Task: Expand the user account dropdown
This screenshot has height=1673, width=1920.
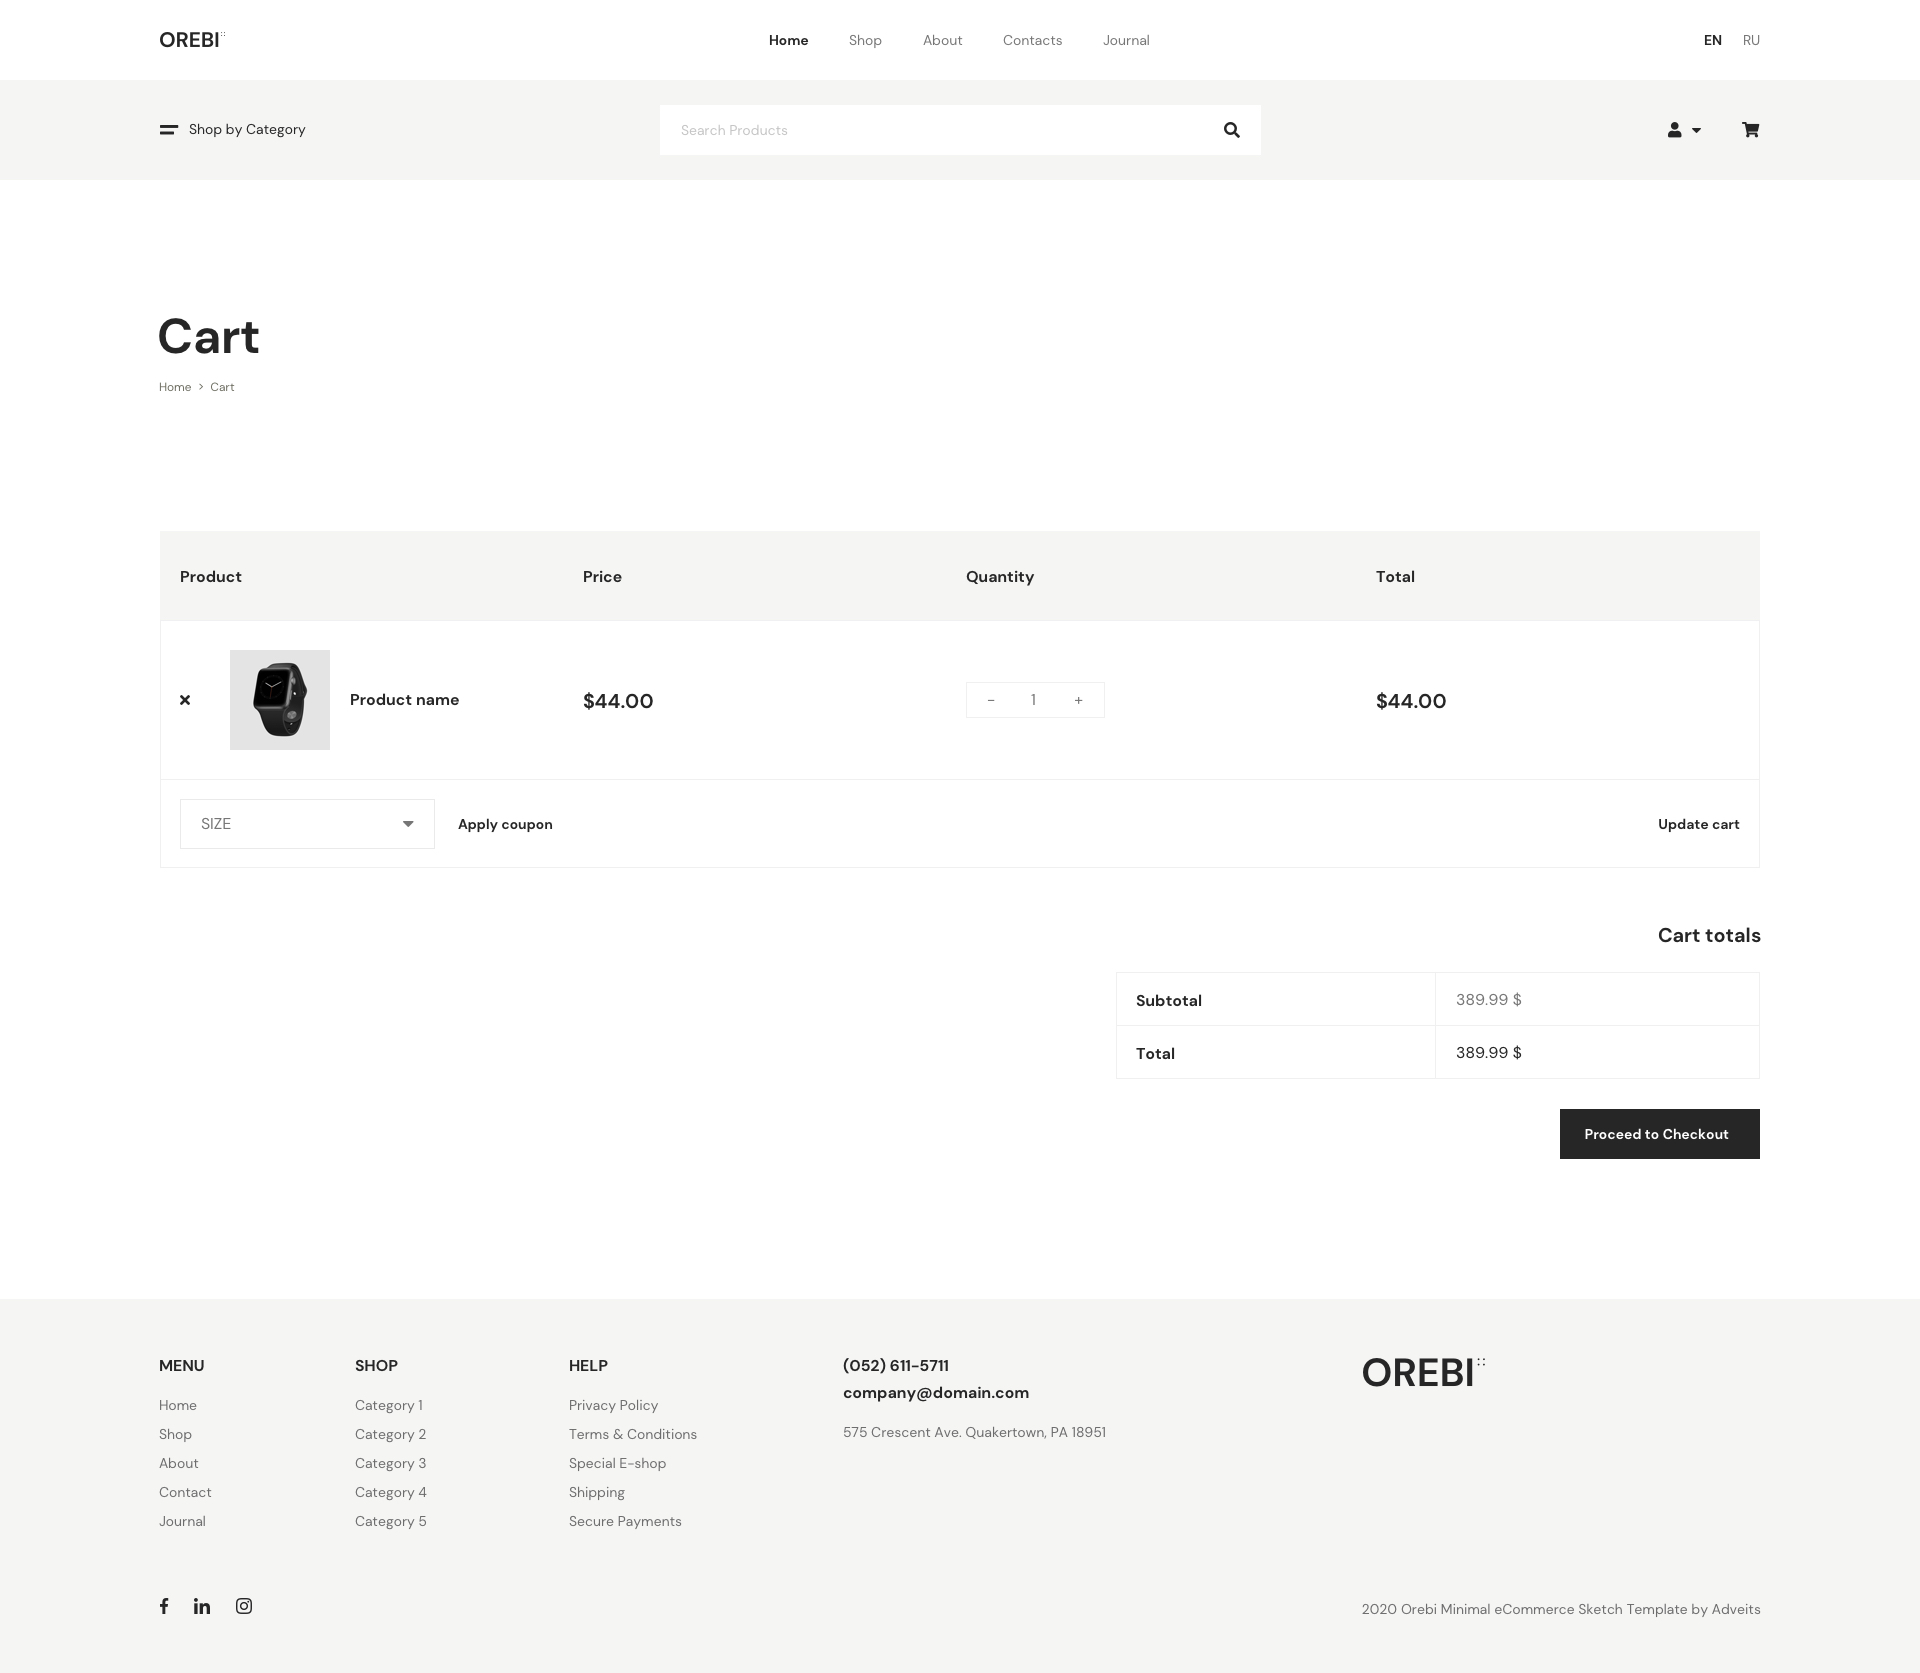Action: [x=1683, y=130]
